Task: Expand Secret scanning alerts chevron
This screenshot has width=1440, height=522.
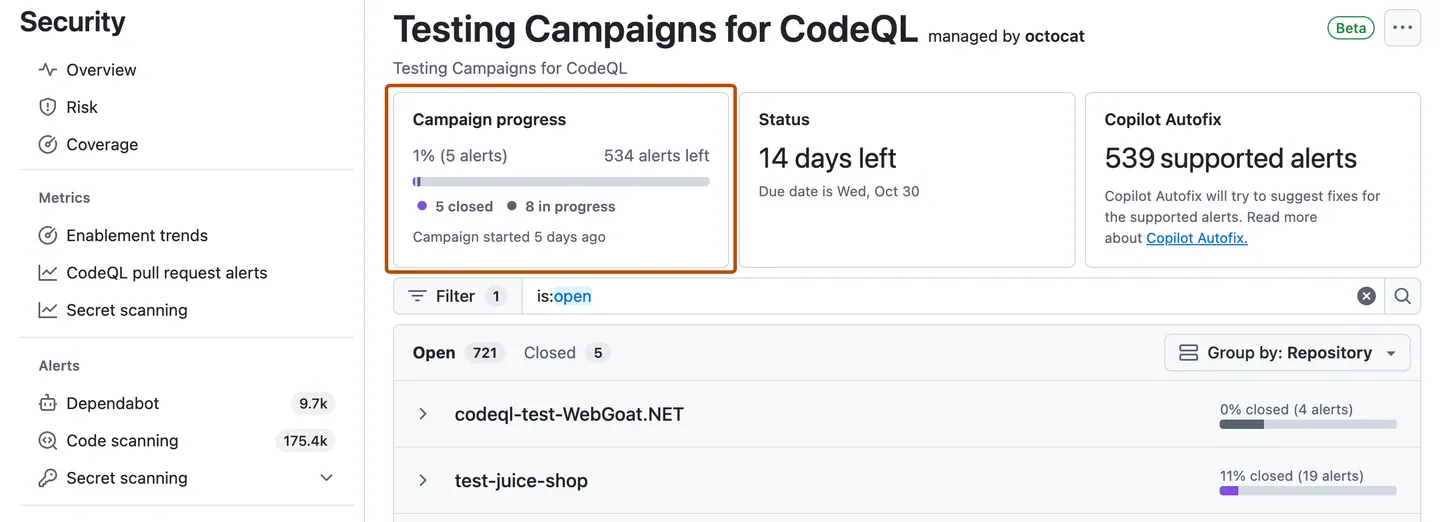Action: [x=326, y=478]
